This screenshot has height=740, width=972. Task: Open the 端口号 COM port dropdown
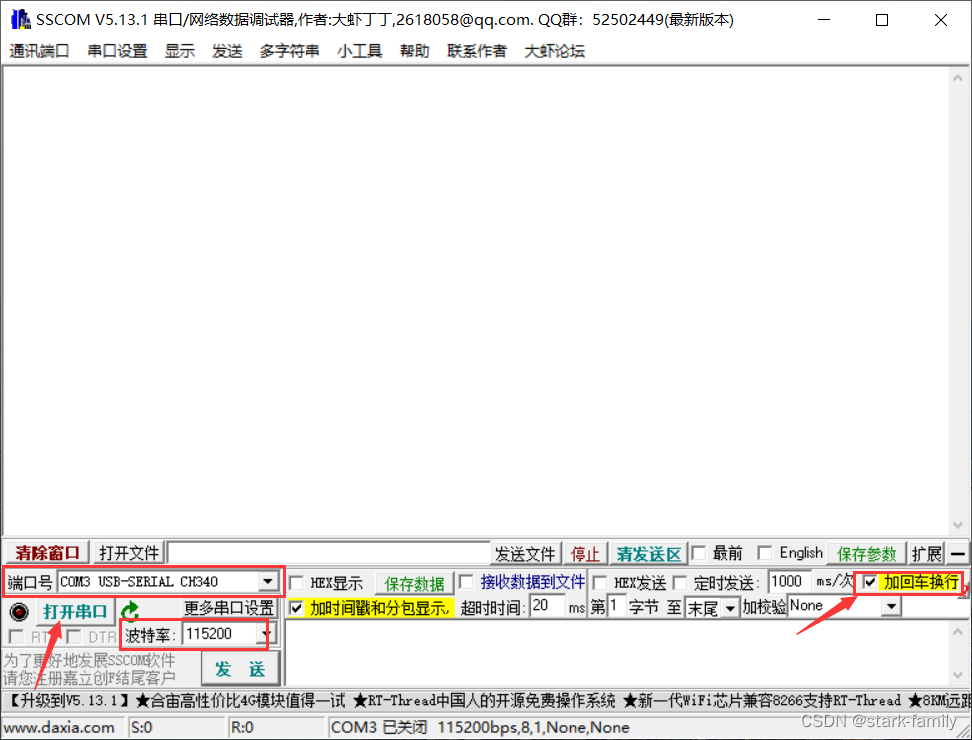click(x=270, y=581)
